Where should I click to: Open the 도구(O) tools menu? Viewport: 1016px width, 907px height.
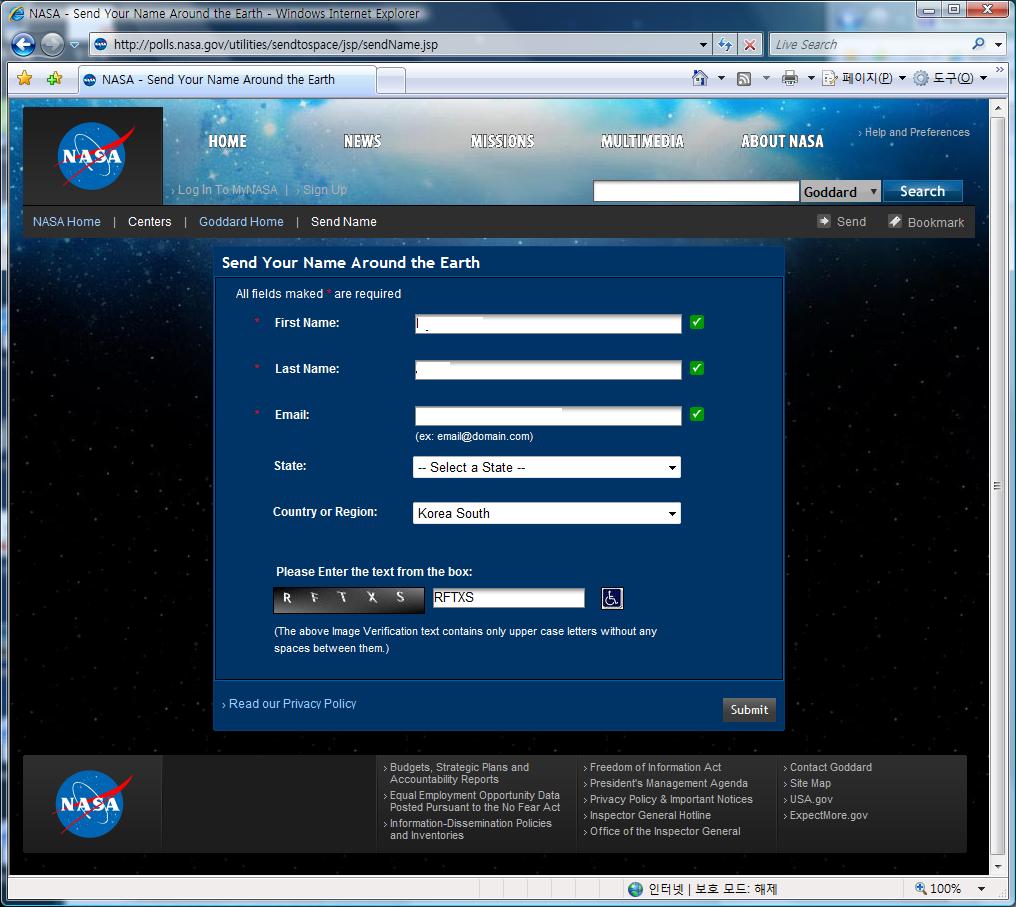tap(950, 78)
